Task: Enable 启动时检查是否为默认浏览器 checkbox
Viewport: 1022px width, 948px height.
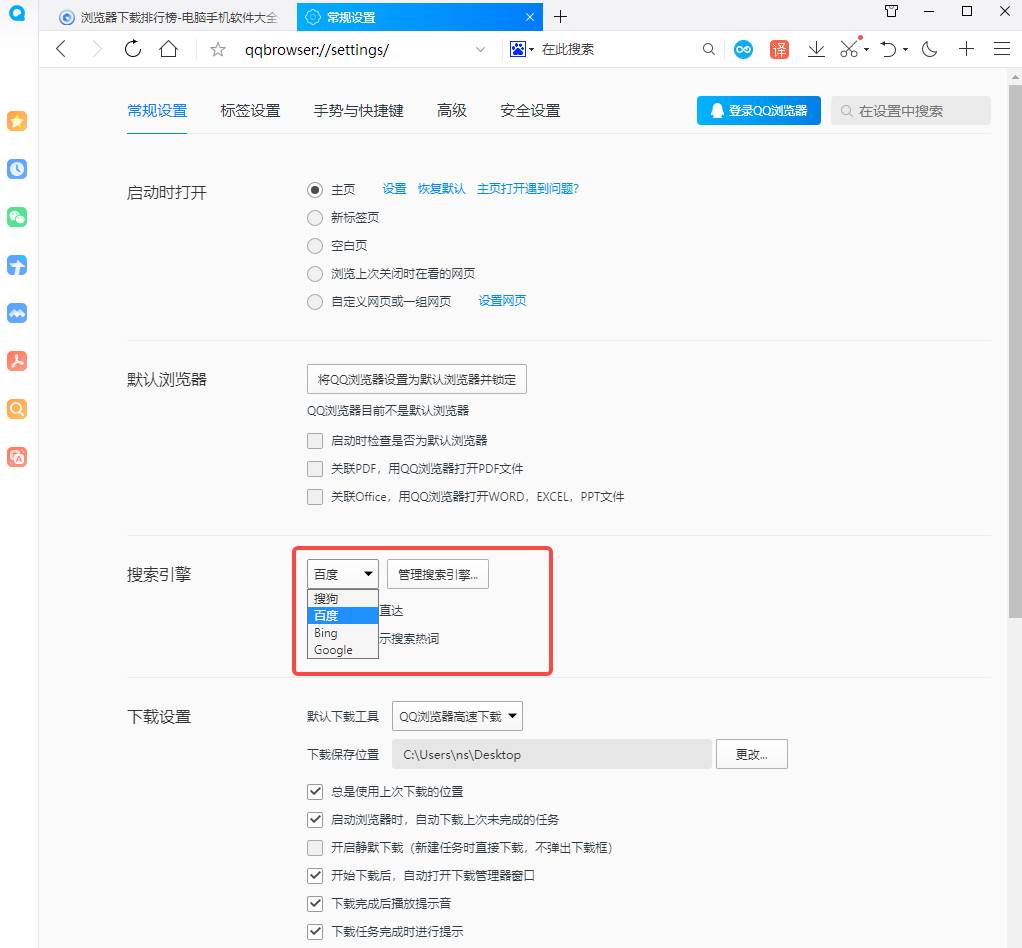Action: (315, 441)
